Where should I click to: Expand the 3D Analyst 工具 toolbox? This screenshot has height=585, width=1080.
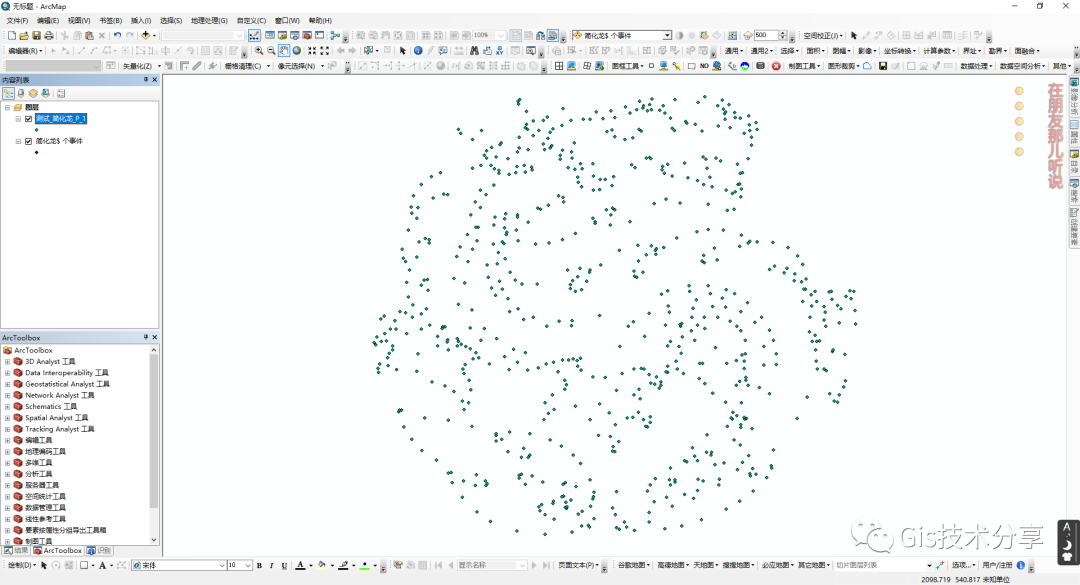(x=7, y=361)
